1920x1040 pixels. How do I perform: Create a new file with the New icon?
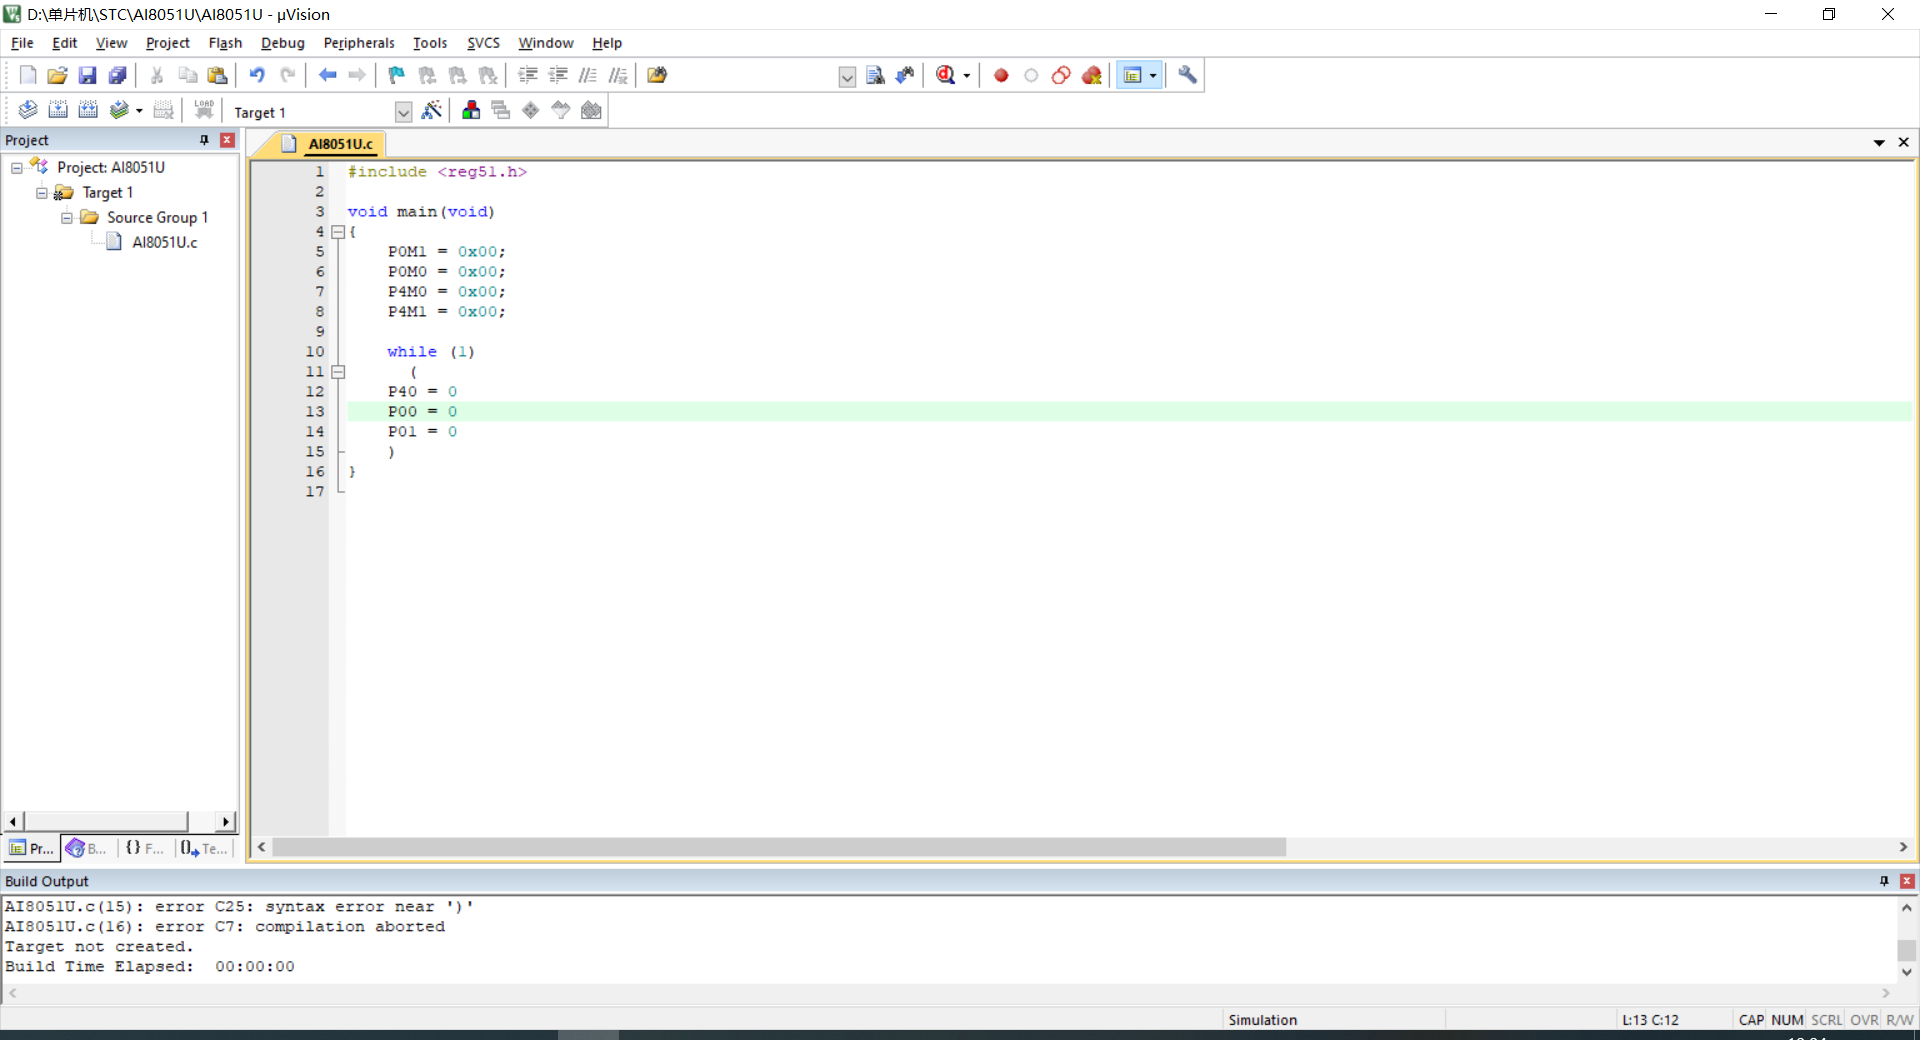tap(28, 75)
